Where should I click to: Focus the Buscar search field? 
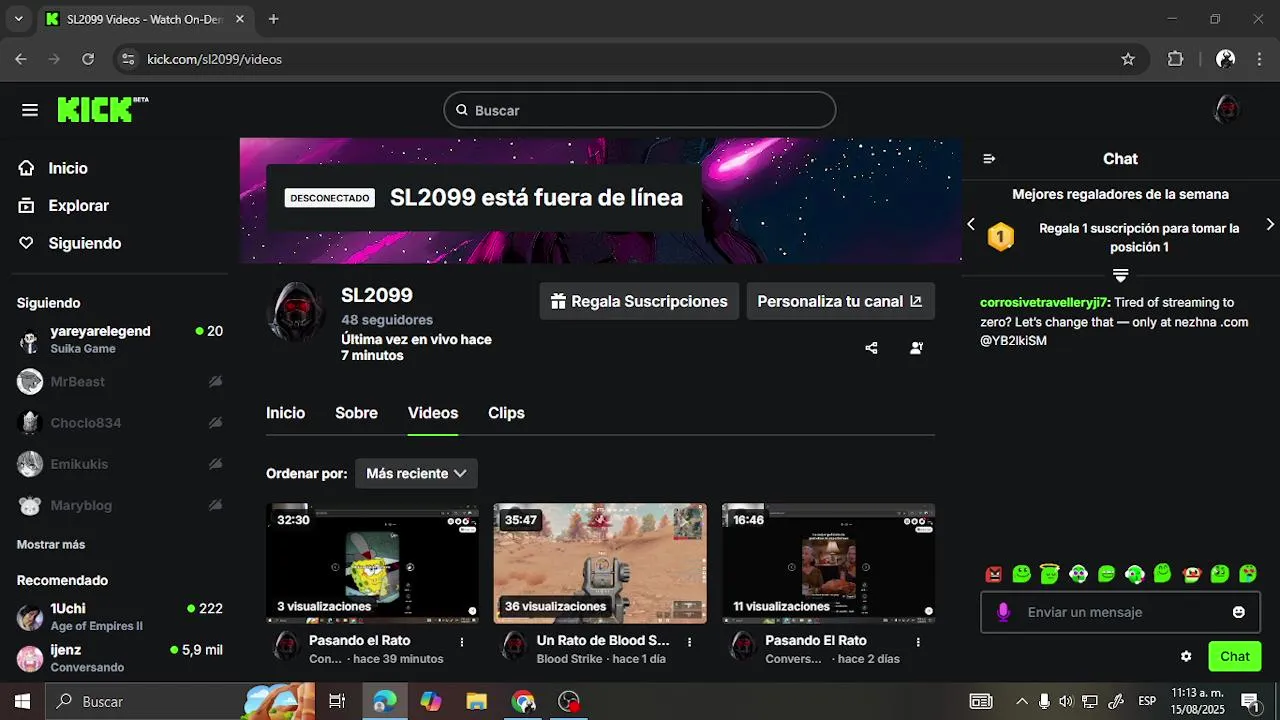(640, 110)
